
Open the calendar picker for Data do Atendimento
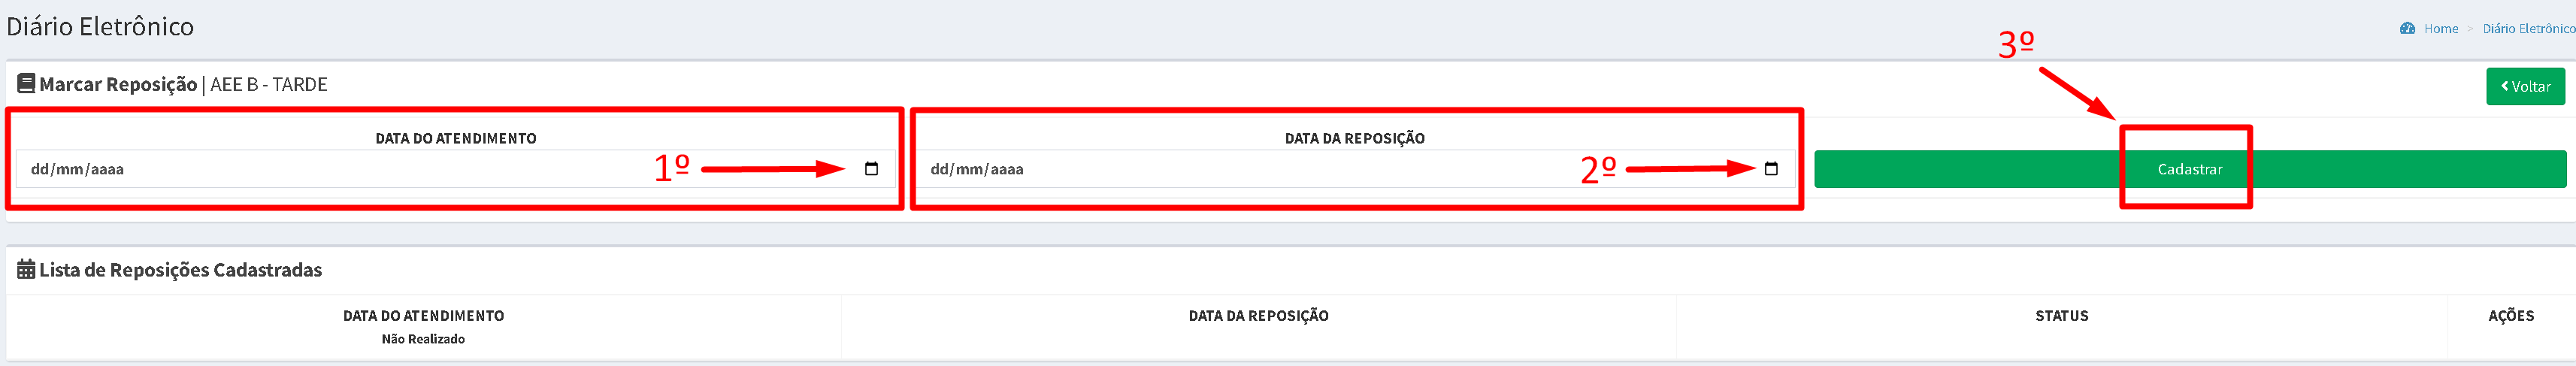(x=871, y=169)
